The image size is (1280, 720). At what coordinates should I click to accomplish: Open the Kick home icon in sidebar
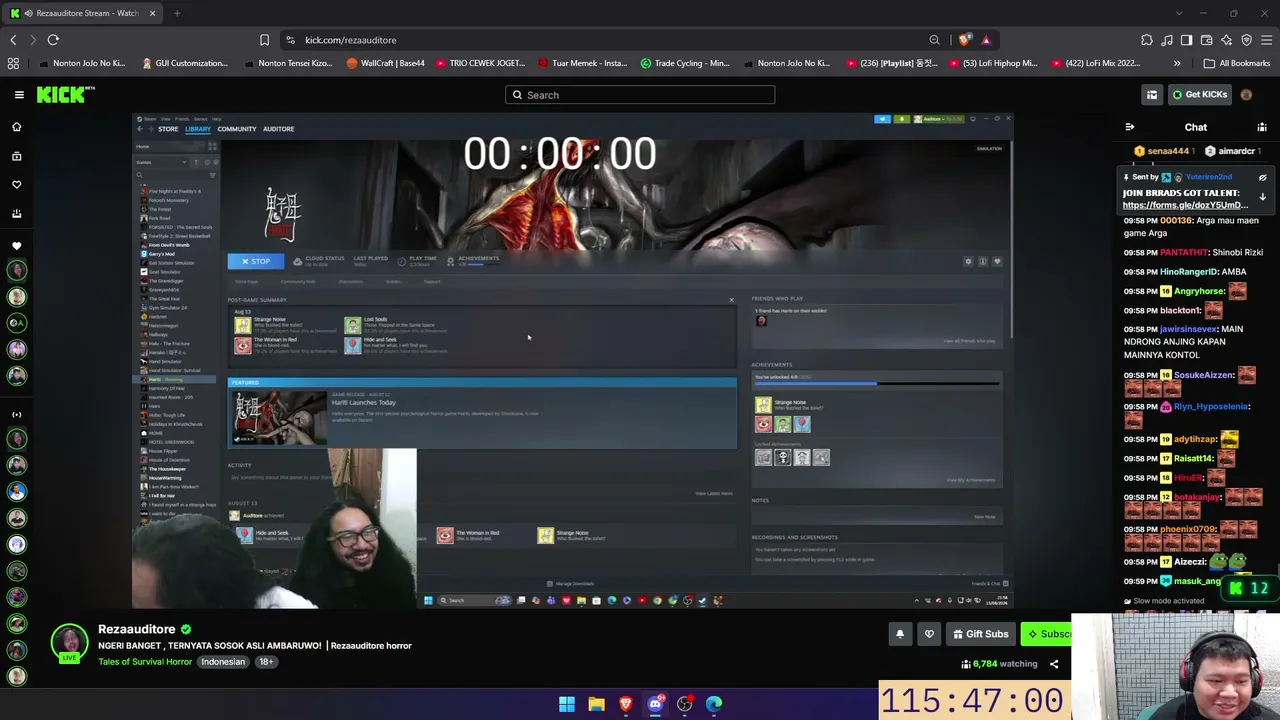(x=16, y=127)
